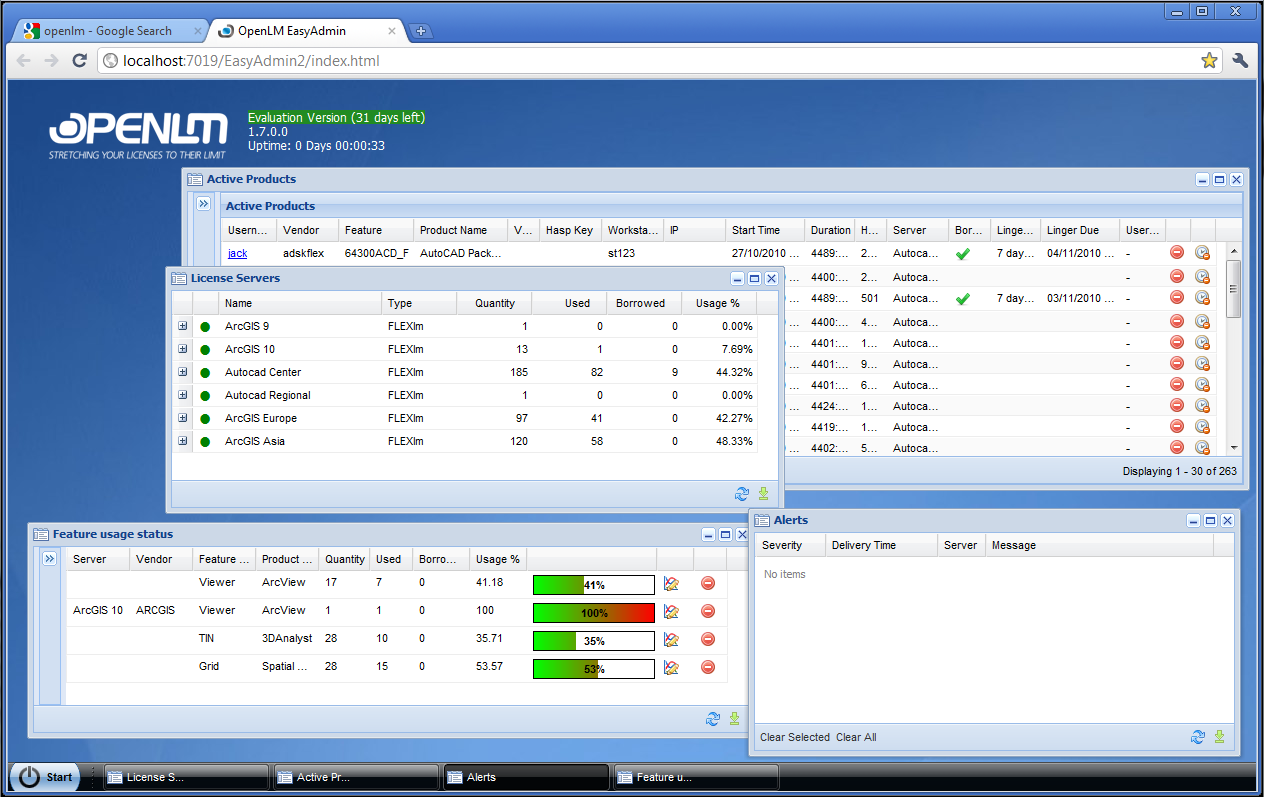The height and width of the screenshot is (797, 1264).
Task: Click the Alerts window green export icon
Action: coord(1219,737)
